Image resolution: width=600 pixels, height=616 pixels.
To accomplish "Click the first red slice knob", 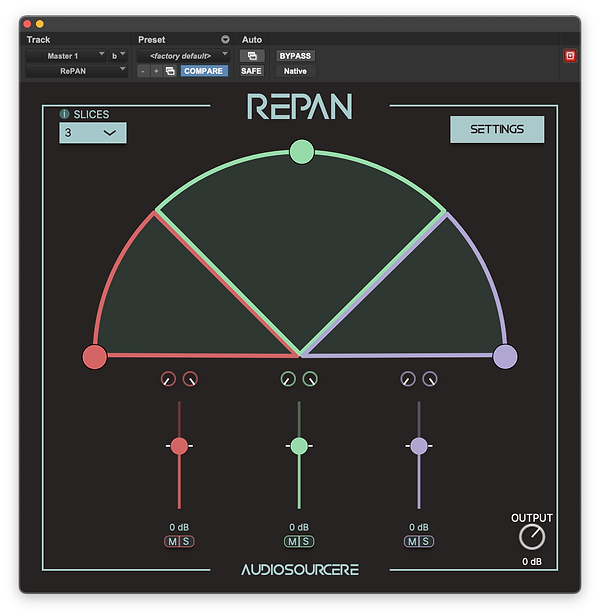I will [x=169, y=379].
